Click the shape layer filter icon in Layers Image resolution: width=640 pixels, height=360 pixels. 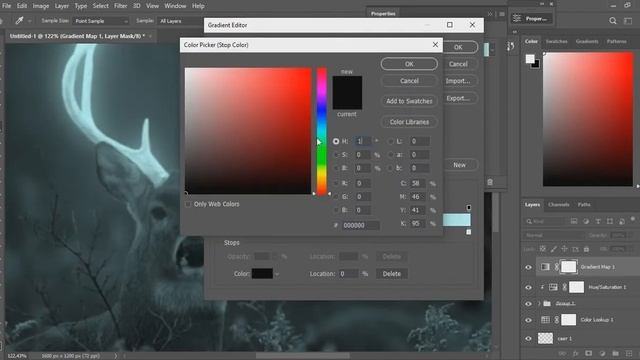tap(610, 221)
